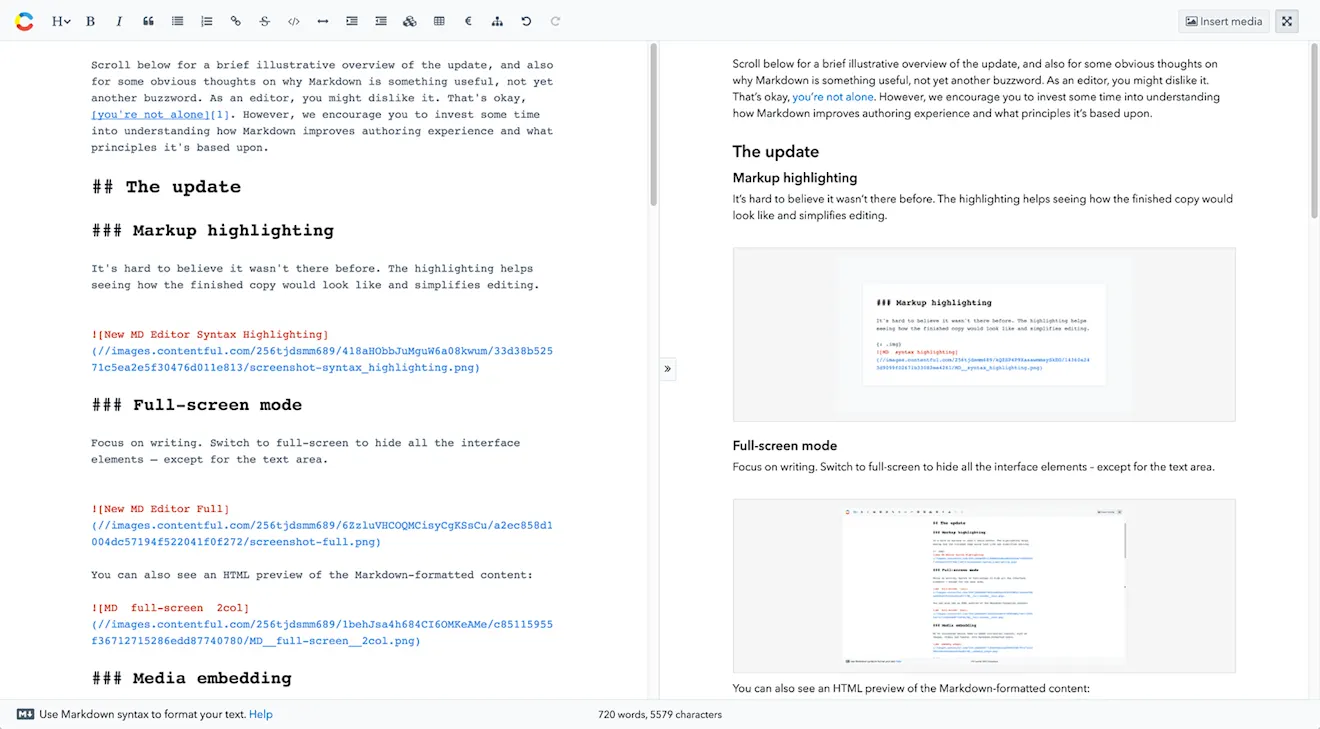The width and height of the screenshot is (1320, 729).
Task: Click "![MD full-screen 2col]" image markup
Action: (170, 607)
